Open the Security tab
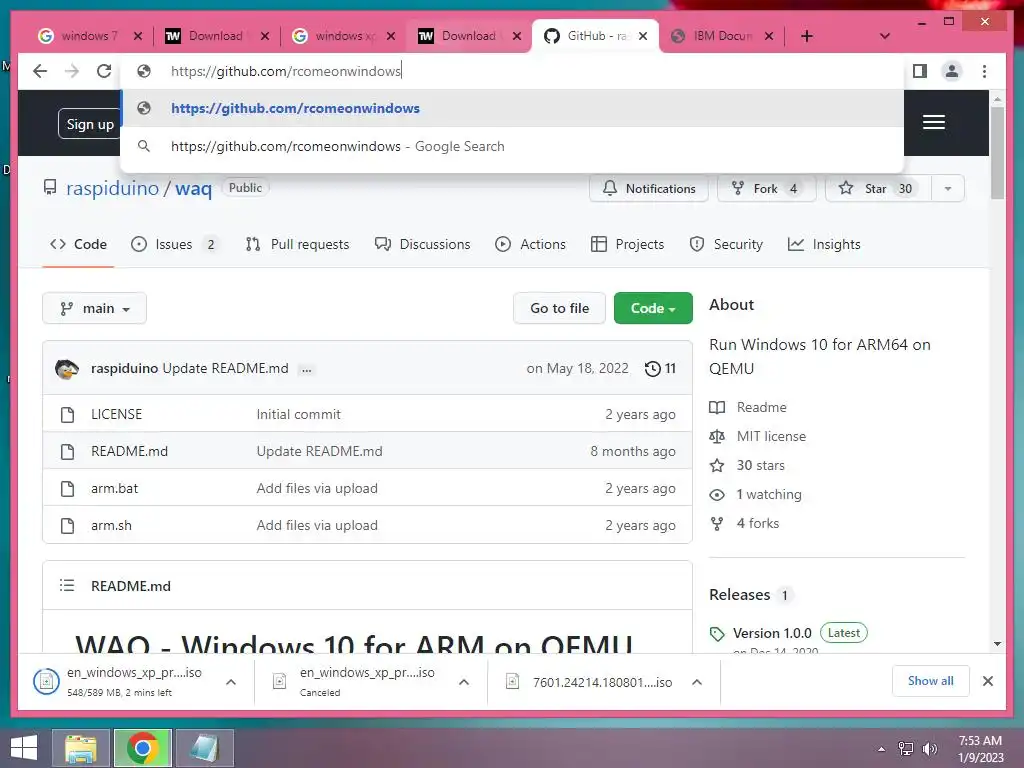This screenshot has width=1024, height=768. (x=726, y=244)
